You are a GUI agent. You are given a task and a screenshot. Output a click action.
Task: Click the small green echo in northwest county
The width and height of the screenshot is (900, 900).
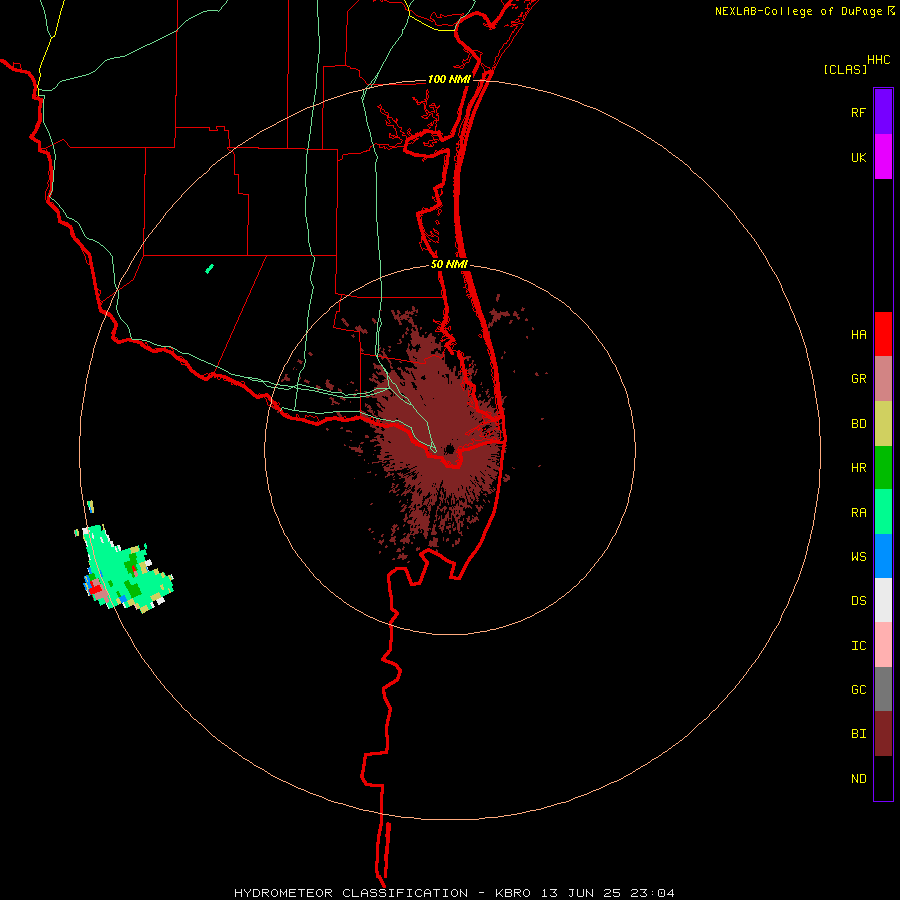(210, 269)
